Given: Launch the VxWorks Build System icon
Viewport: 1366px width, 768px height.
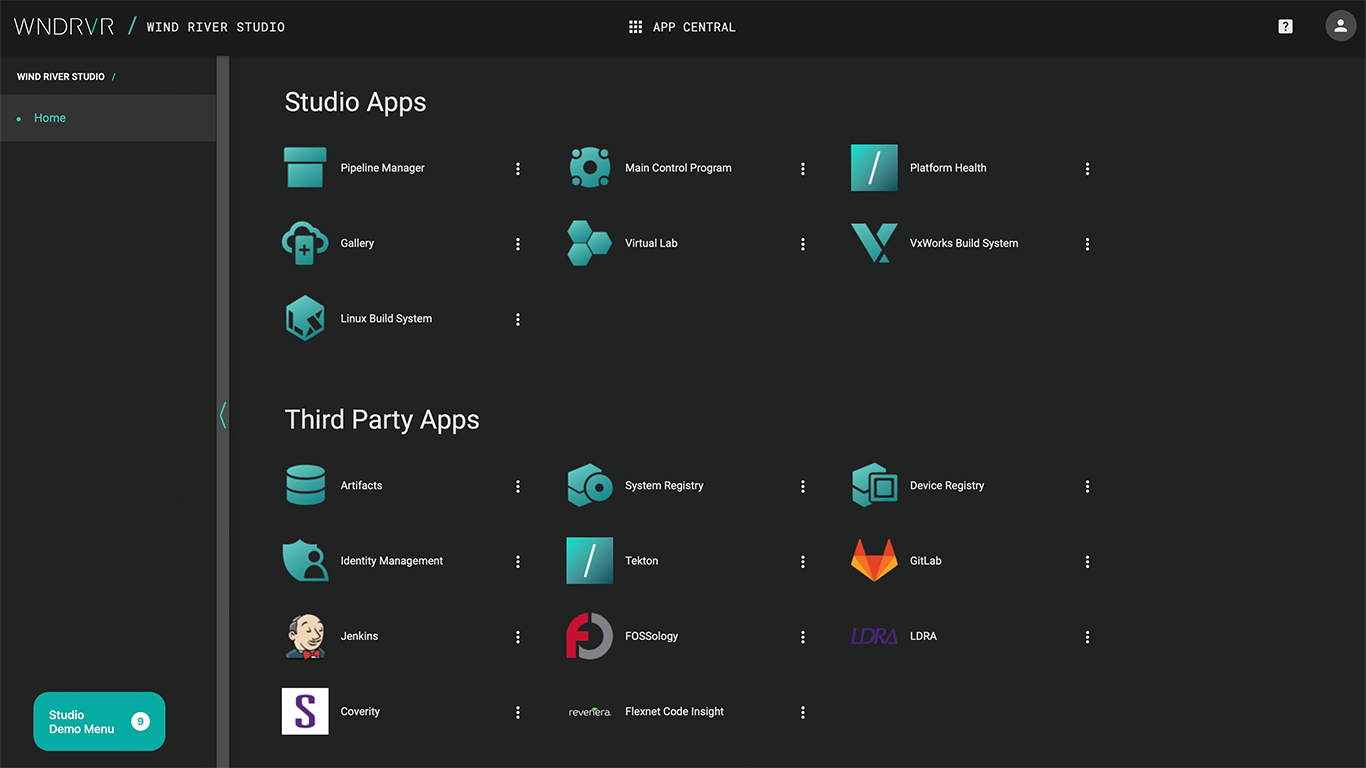Looking at the screenshot, I should coord(874,243).
